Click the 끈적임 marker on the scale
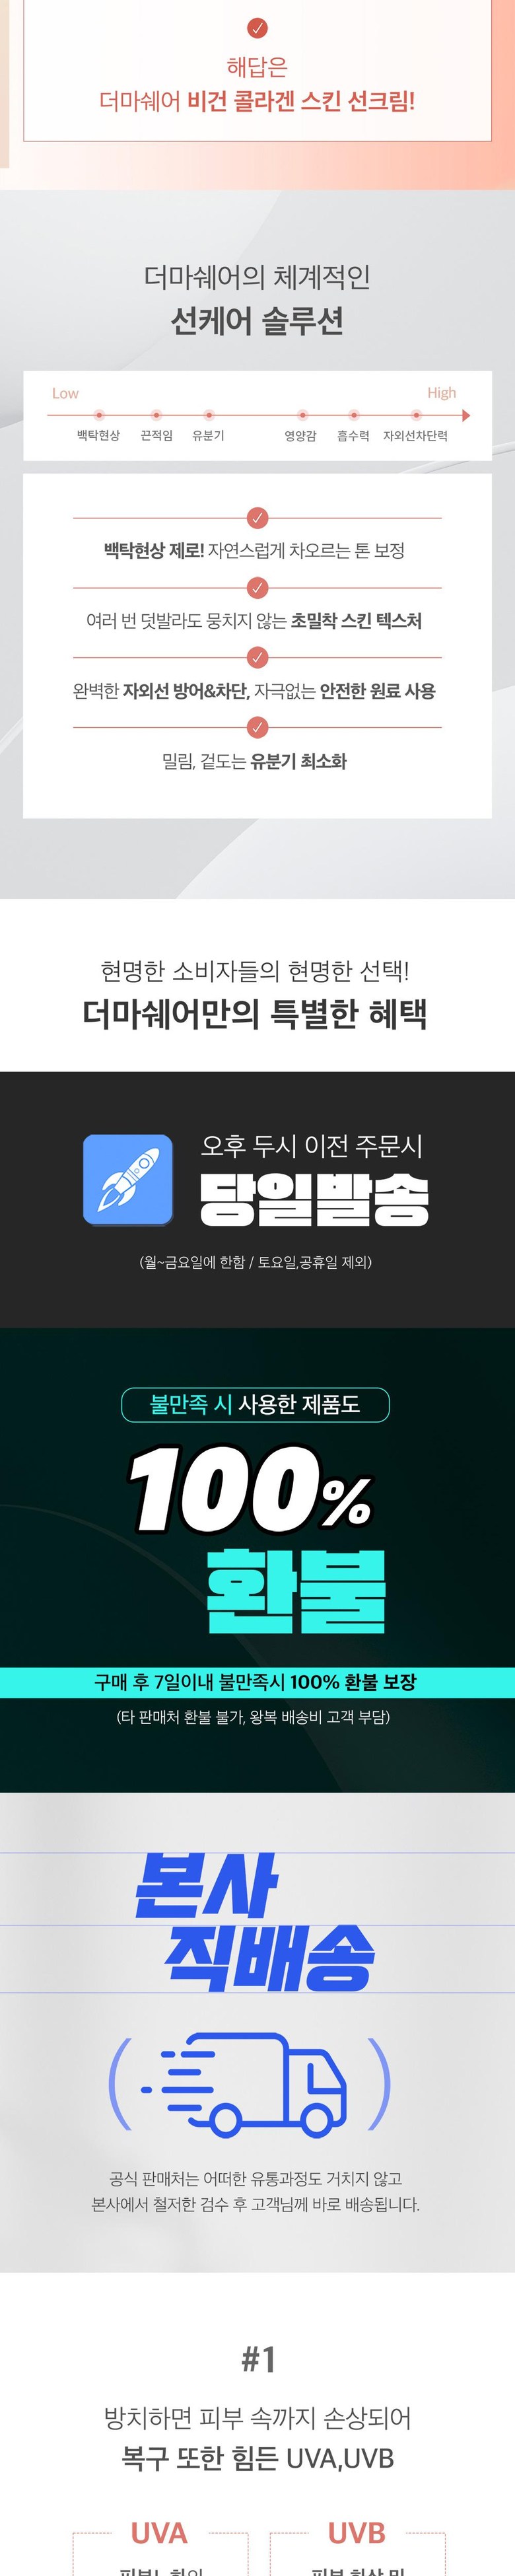 [x=157, y=415]
